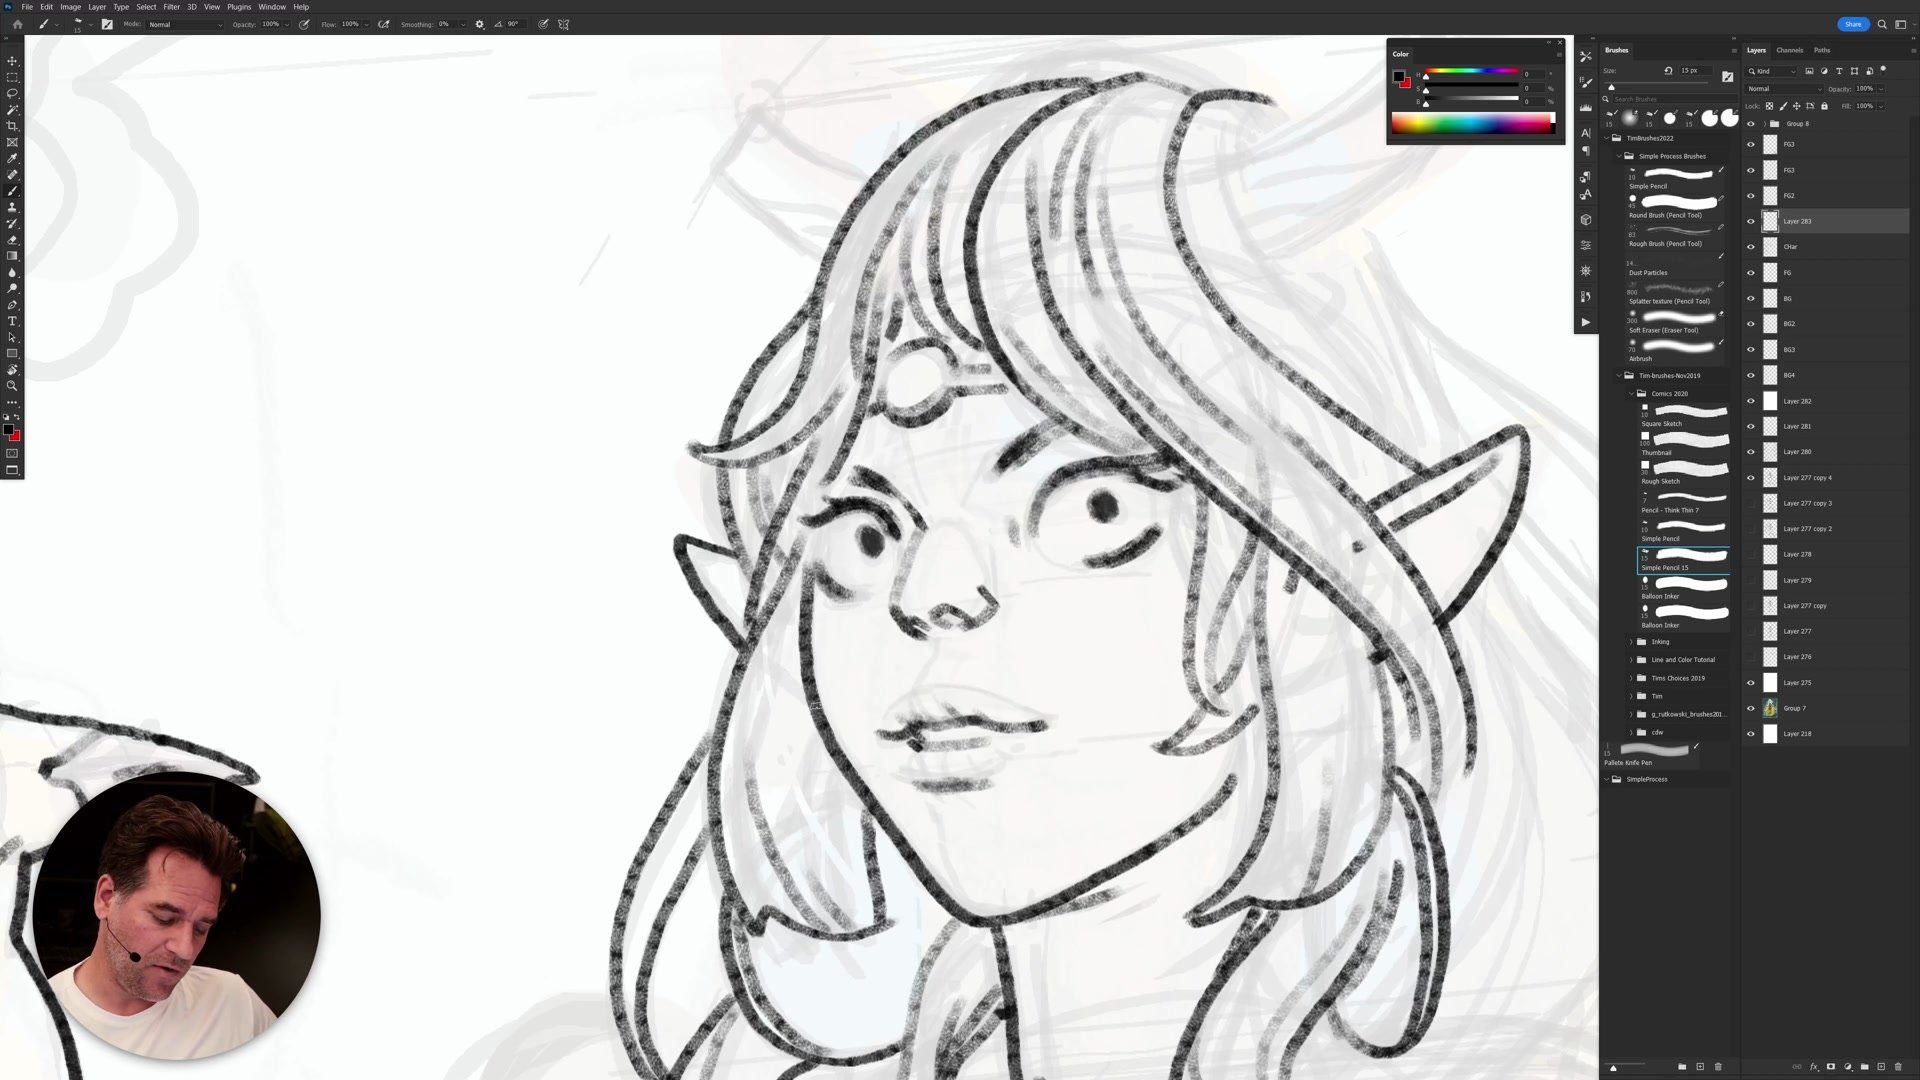Image resolution: width=1920 pixels, height=1080 pixels.
Task: Select the Eraser tool
Action: pos(12,240)
